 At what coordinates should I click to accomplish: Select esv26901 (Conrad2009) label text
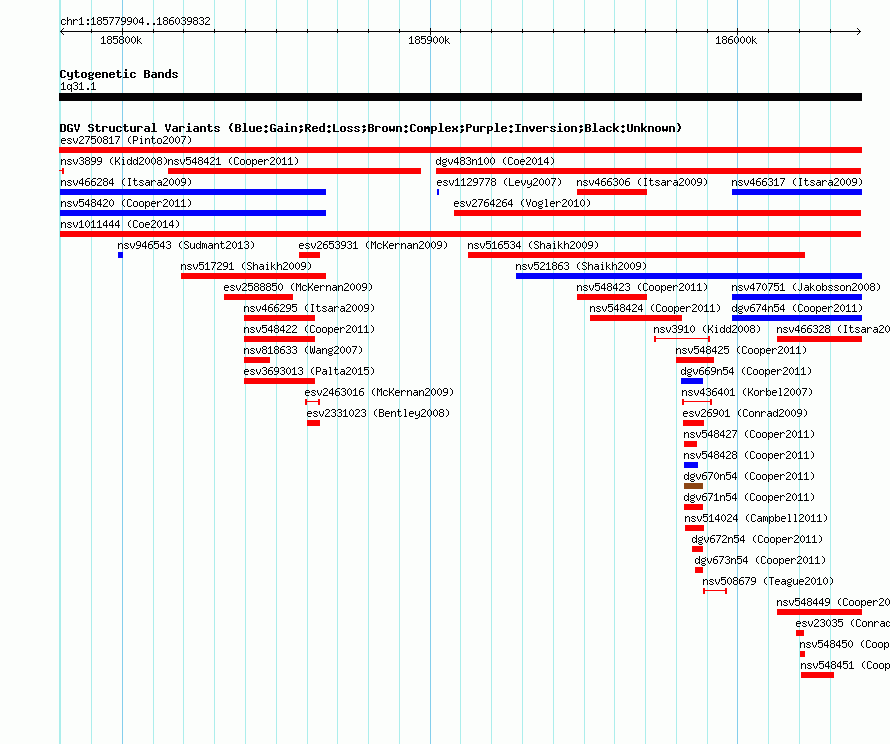click(745, 413)
